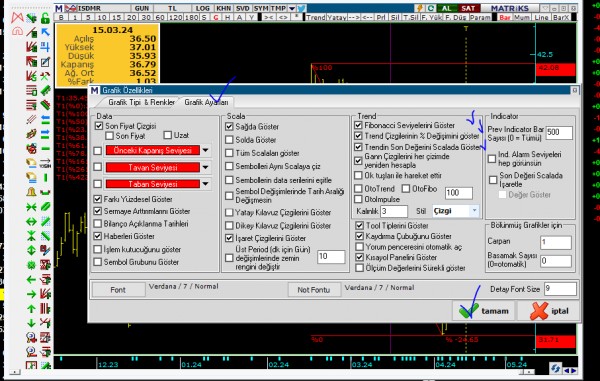Uncheck Sağda Göster scale option
This screenshot has width=600, height=381.
click(229, 126)
